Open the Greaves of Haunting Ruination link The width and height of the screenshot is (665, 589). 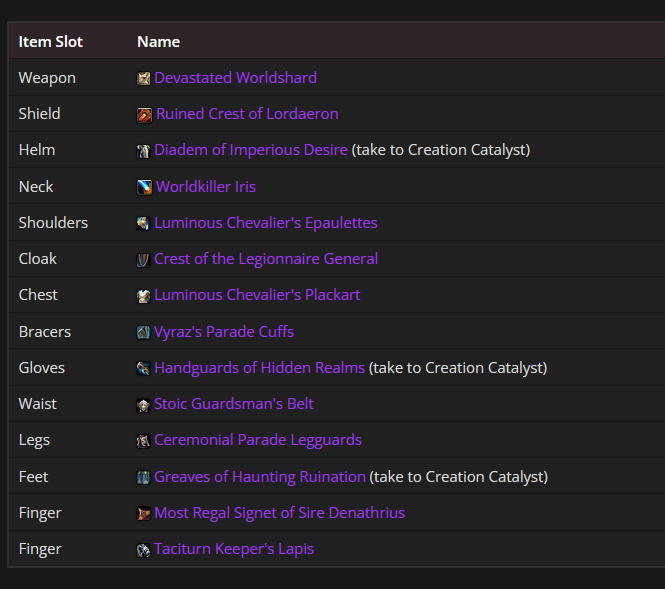[260, 477]
